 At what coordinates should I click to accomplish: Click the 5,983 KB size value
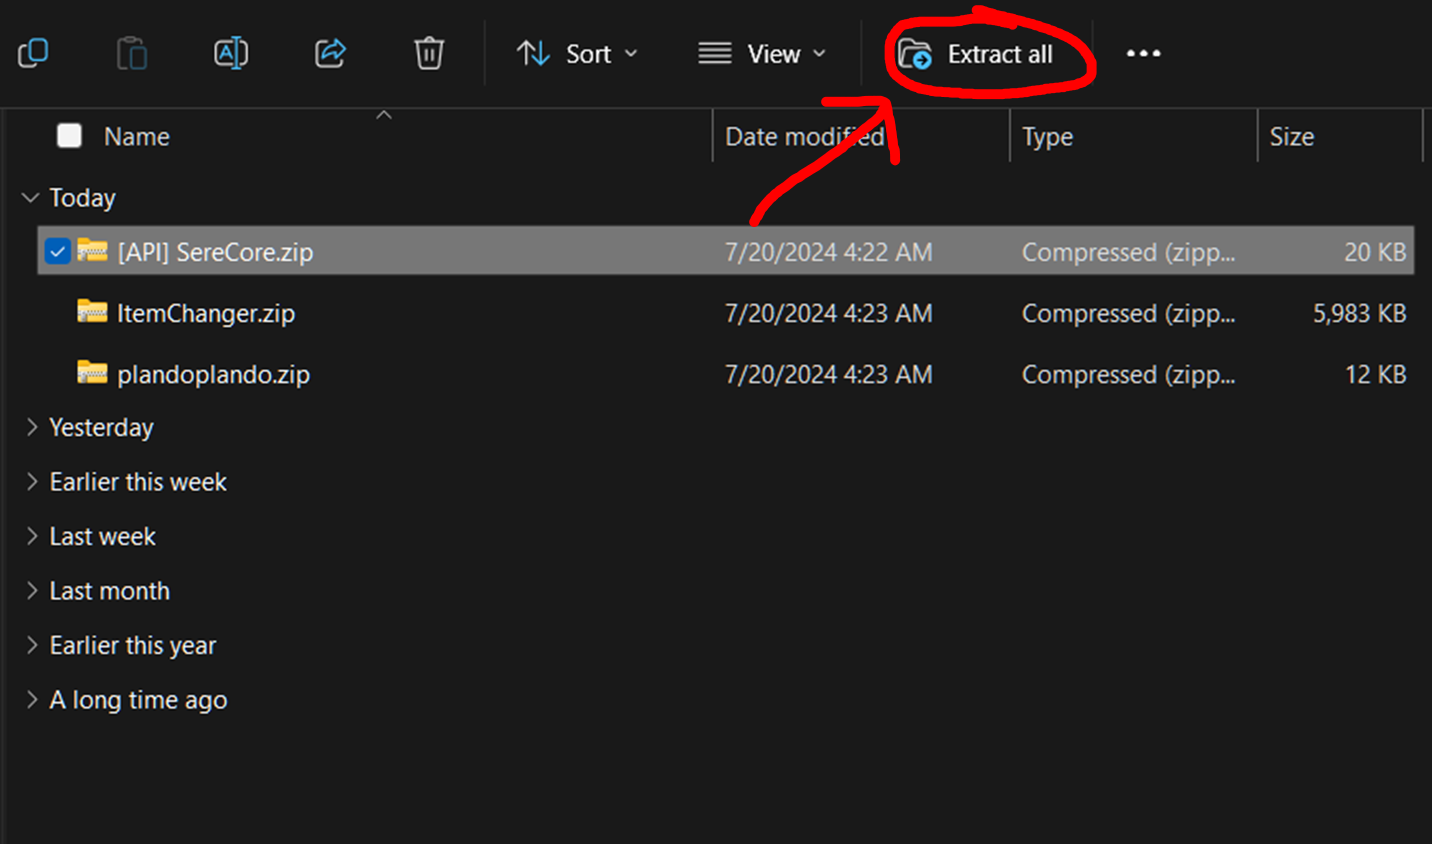point(1359,313)
